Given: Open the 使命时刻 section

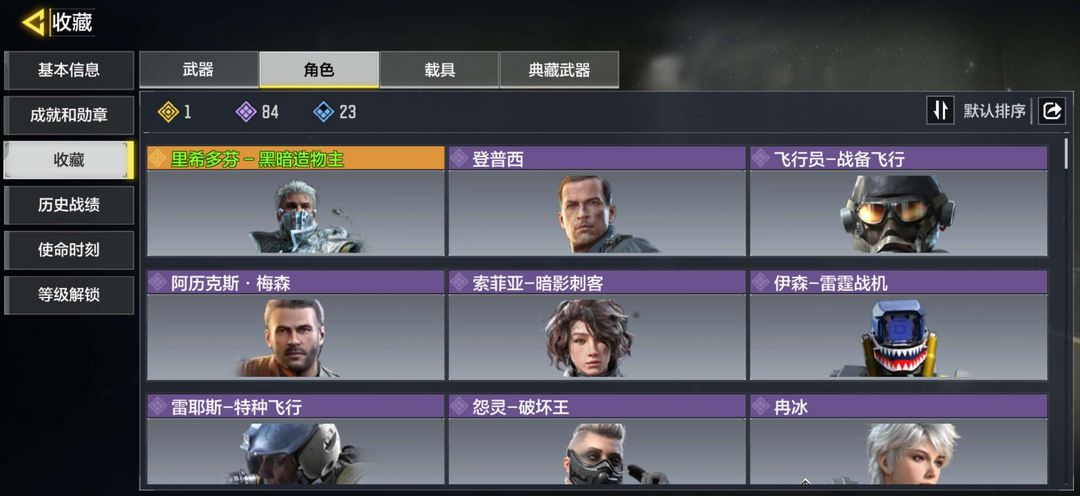Looking at the screenshot, I should coord(69,250).
